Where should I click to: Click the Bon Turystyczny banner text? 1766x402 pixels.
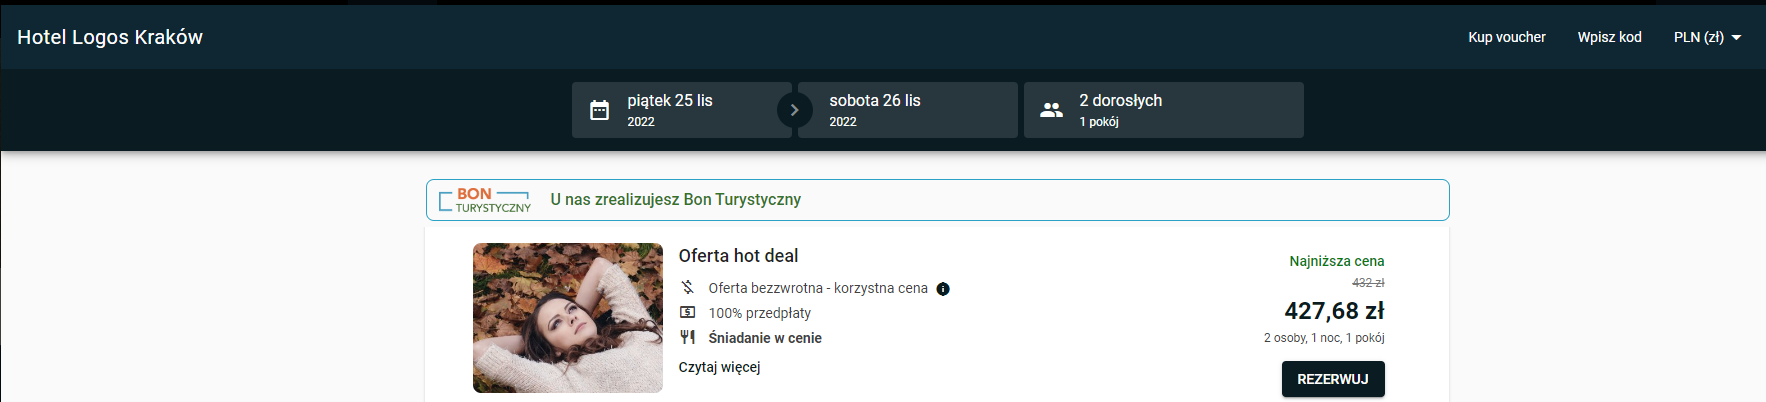tap(675, 200)
